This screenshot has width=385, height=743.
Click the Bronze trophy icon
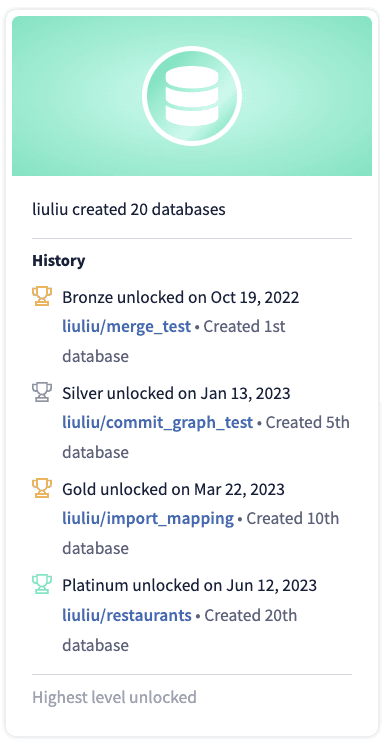pyautogui.click(x=42, y=297)
